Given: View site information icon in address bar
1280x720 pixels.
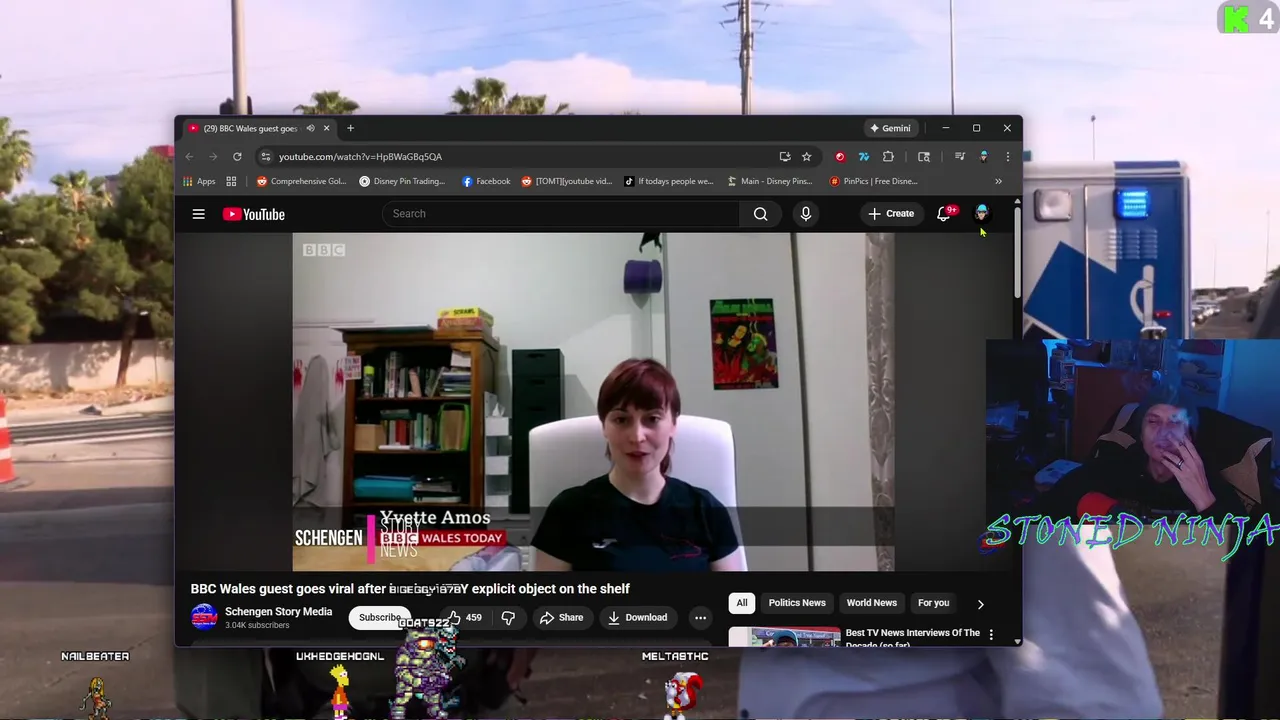Looking at the screenshot, I should point(265,156).
